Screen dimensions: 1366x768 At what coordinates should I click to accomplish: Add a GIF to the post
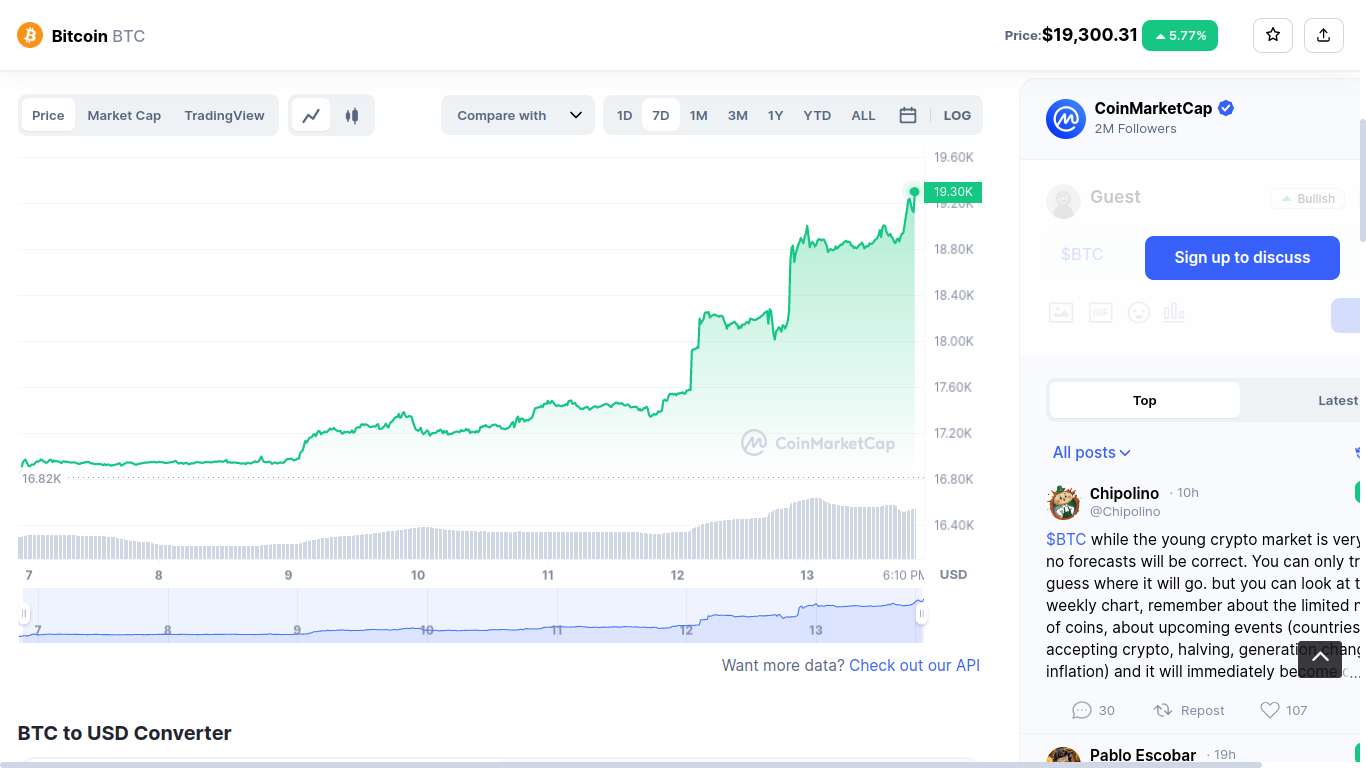click(x=1100, y=313)
